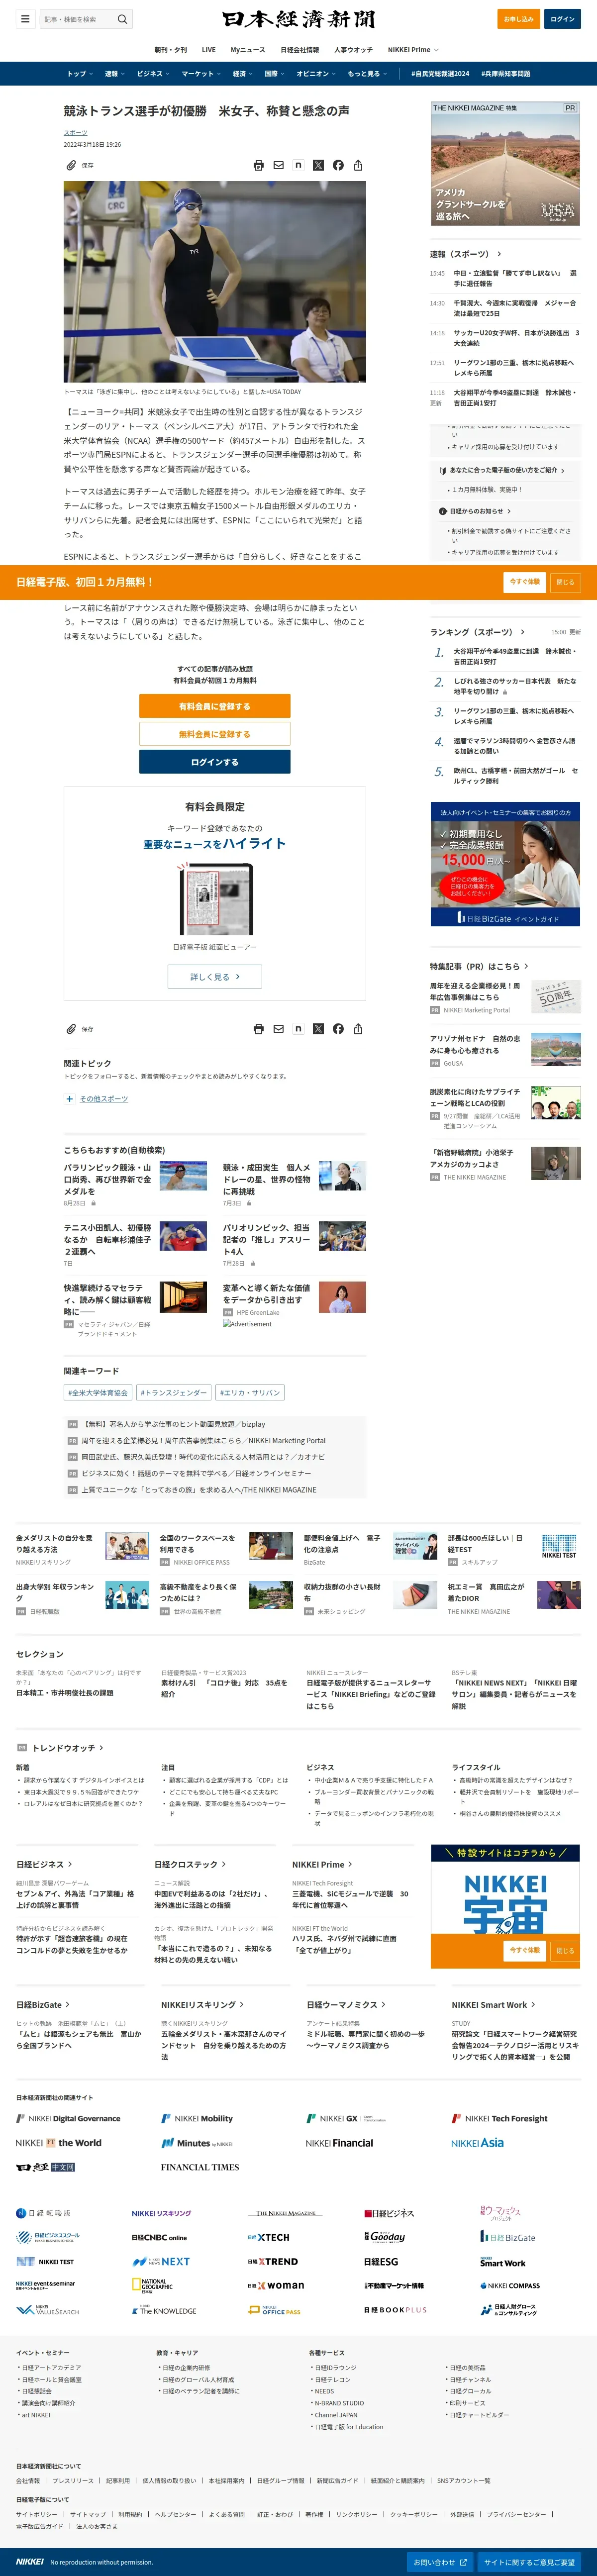
Task: Open the LIVE menu item
Action: [x=208, y=50]
